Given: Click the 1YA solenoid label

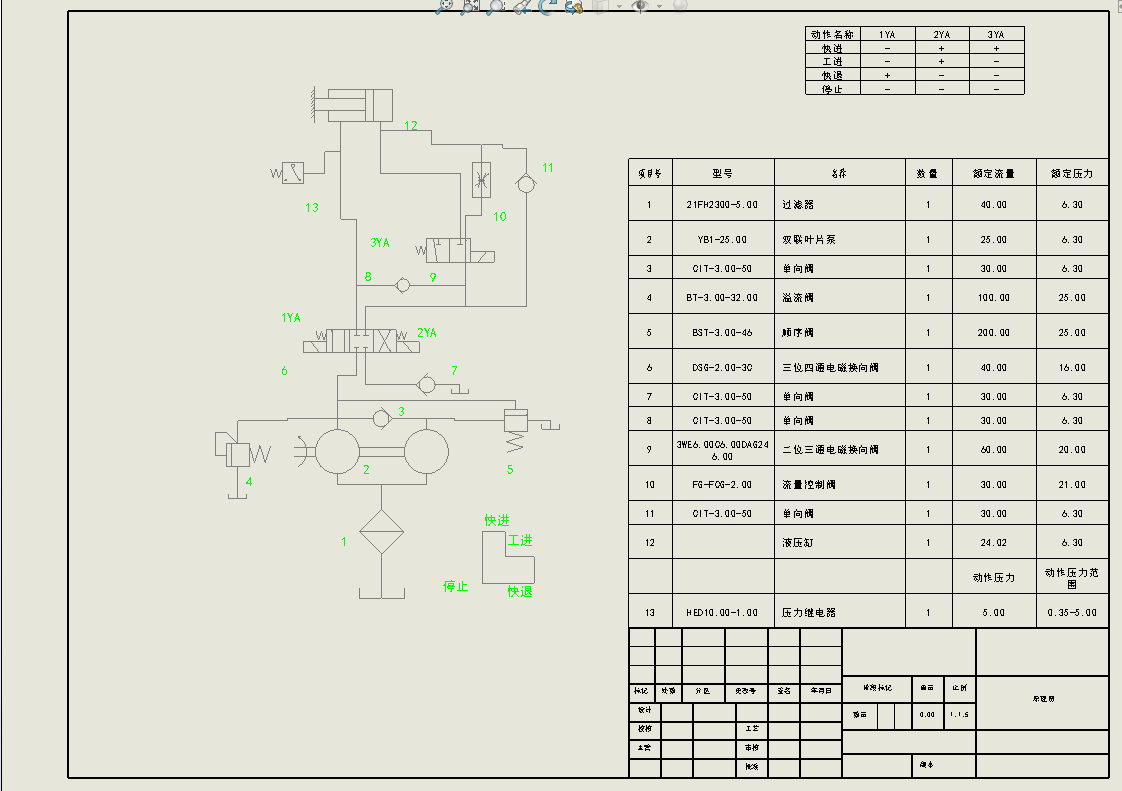Looking at the screenshot, I should click(x=291, y=318).
